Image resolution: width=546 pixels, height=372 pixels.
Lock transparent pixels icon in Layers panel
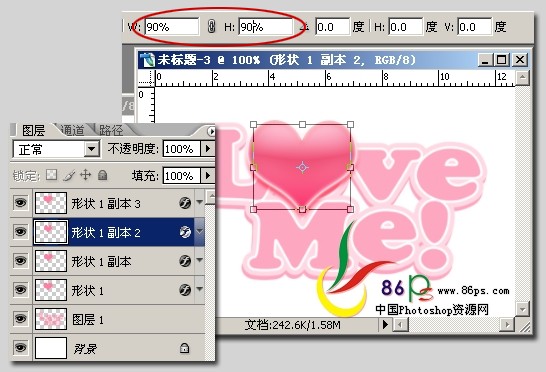(x=52, y=175)
